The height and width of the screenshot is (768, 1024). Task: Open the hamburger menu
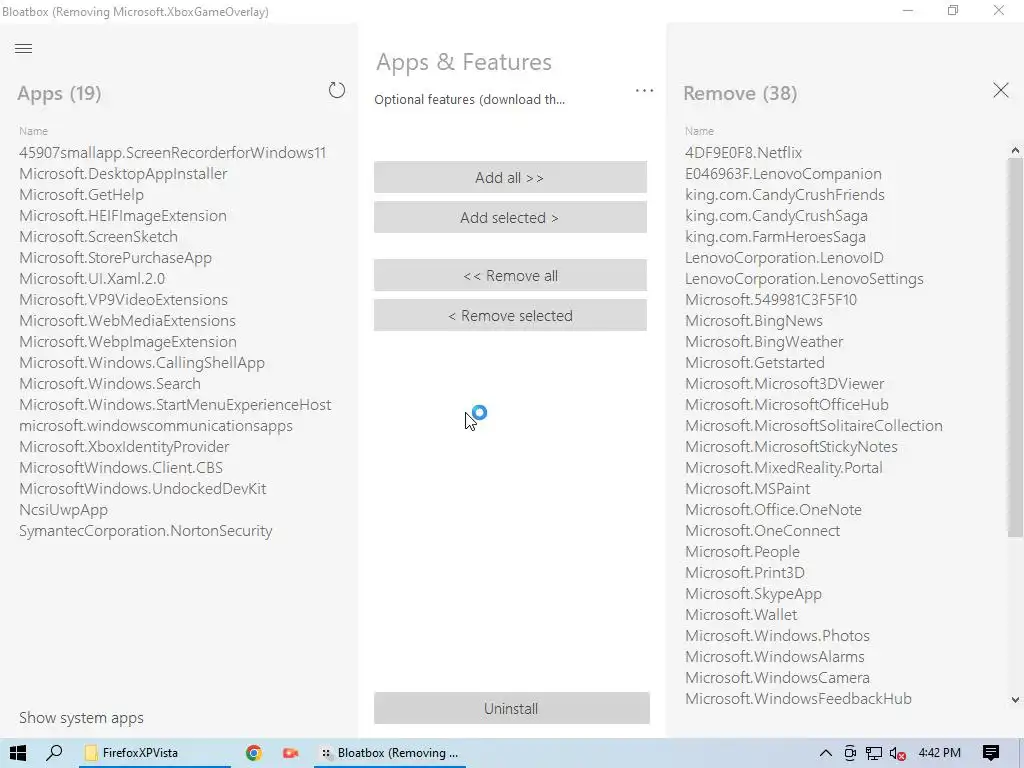point(24,48)
